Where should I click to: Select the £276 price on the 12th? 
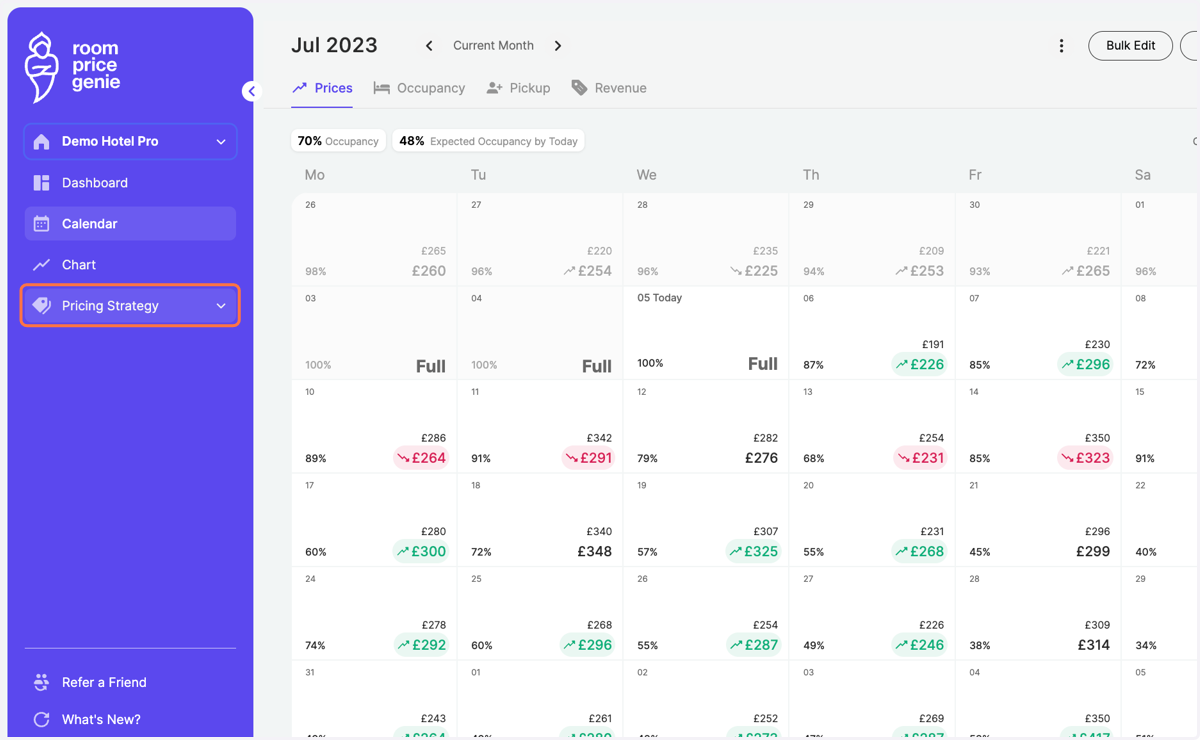762,458
